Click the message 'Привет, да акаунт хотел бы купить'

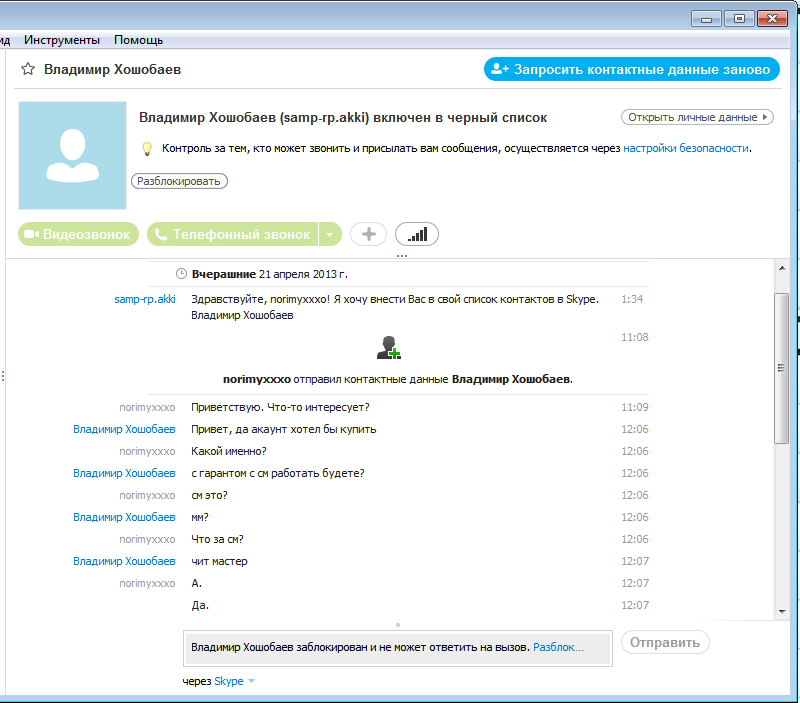(x=284, y=429)
